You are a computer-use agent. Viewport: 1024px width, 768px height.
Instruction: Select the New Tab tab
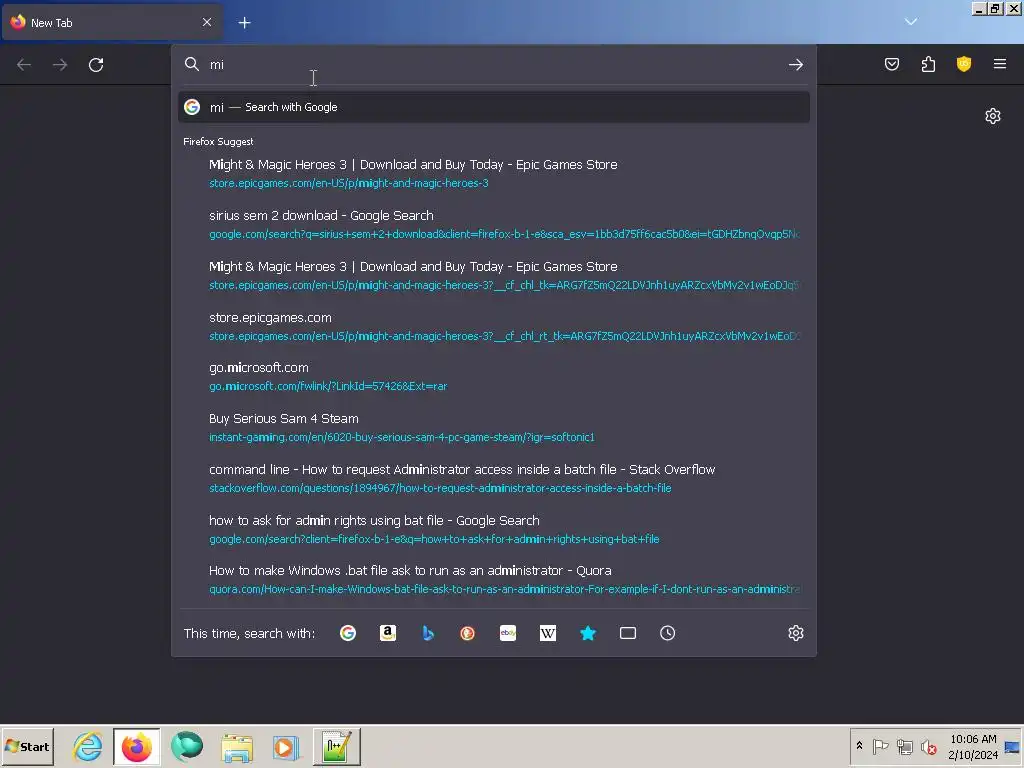(x=112, y=23)
